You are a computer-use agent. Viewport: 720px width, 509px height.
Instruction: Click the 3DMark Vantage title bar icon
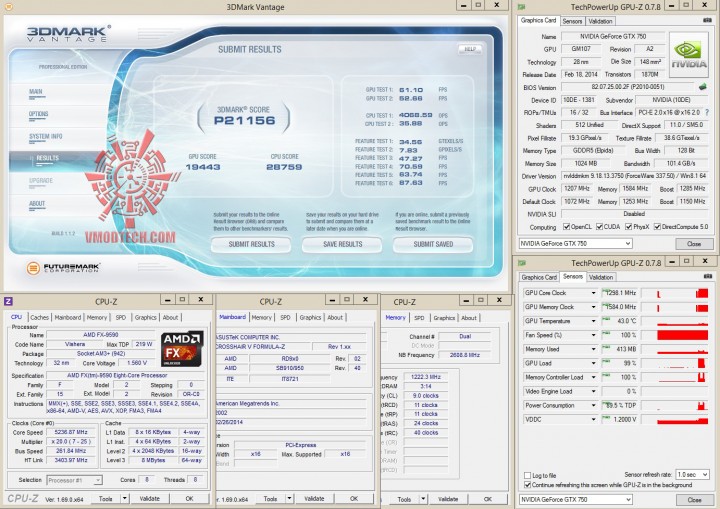tap(8, 7)
